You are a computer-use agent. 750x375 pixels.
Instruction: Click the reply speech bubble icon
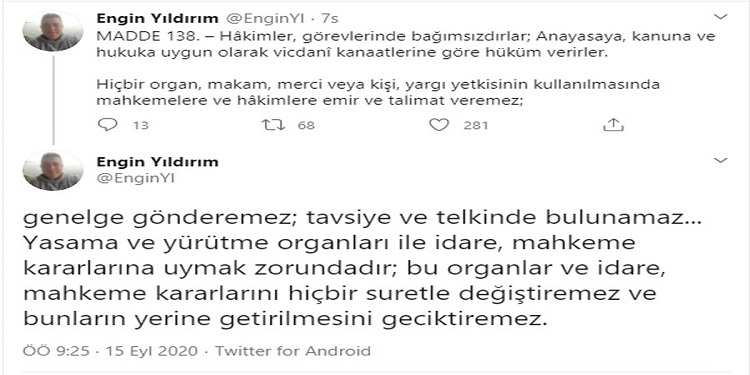click(x=107, y=125)
